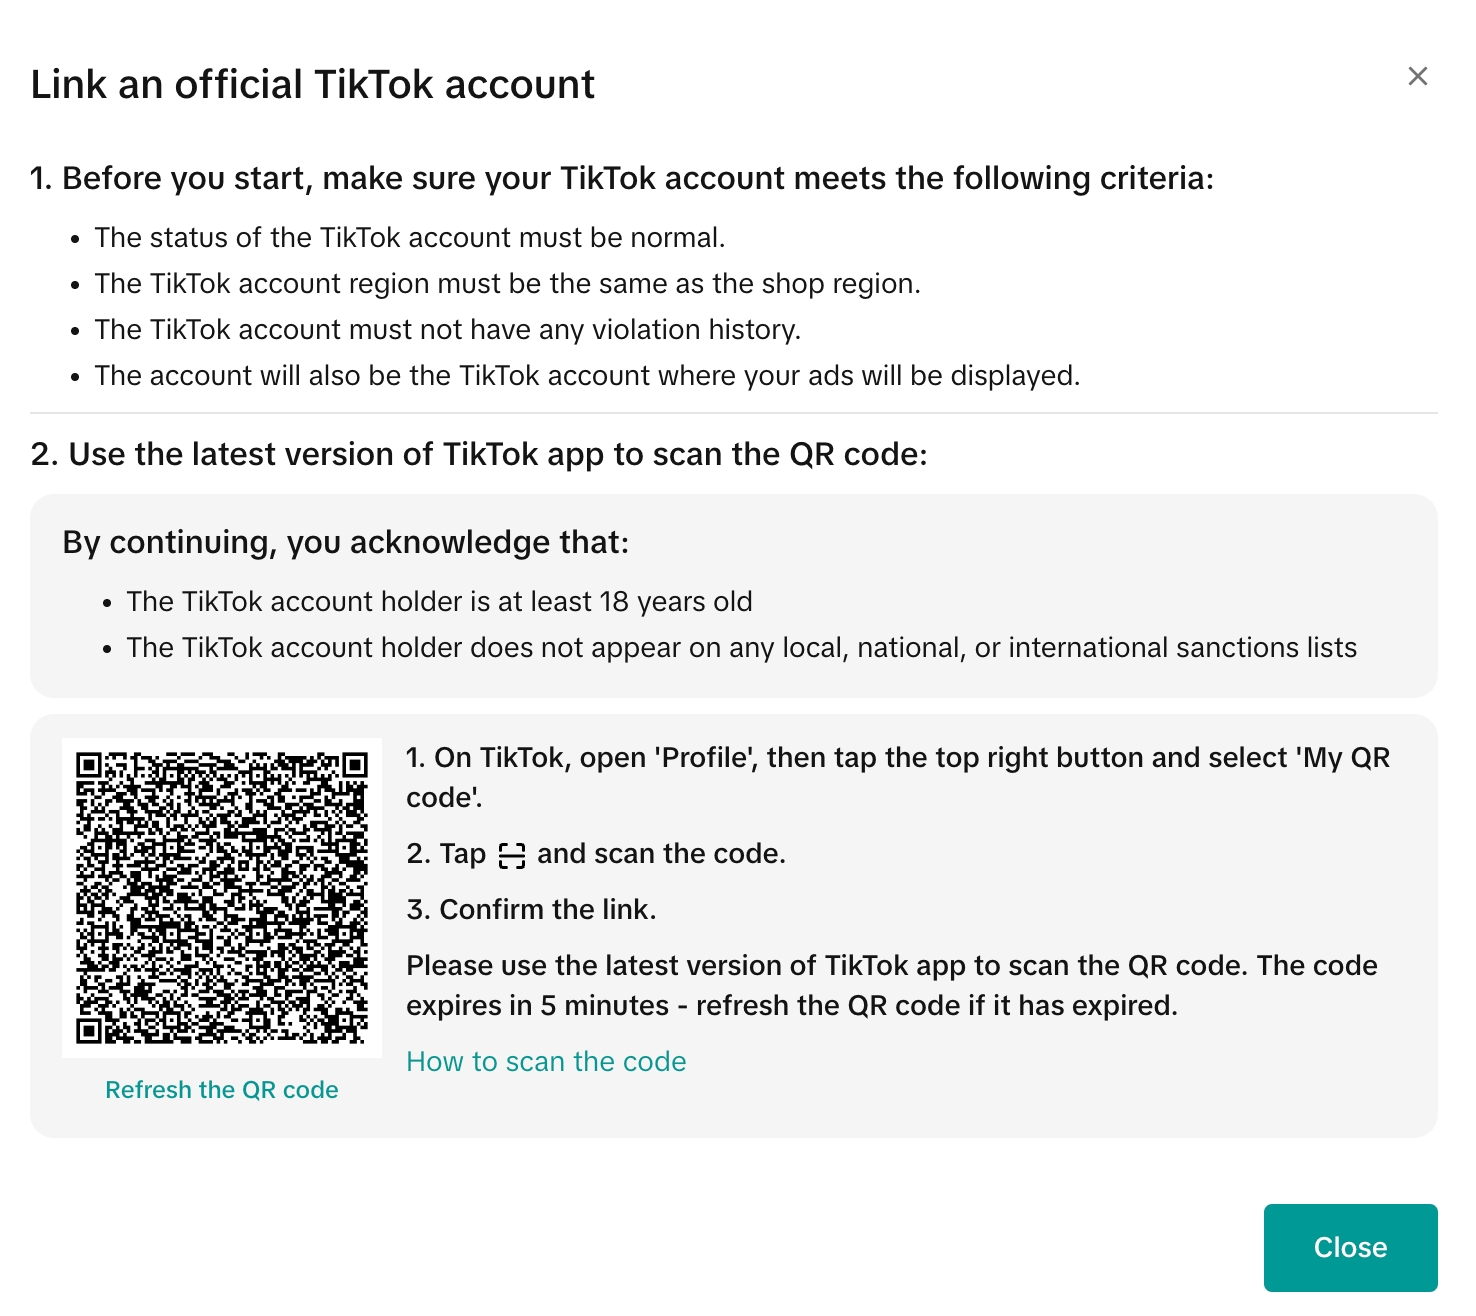This screenshot has height=1316, width=1476.
Task: Click the 'By continuing, you acknowledge that' heading
Action: click(x=346, y=542)
